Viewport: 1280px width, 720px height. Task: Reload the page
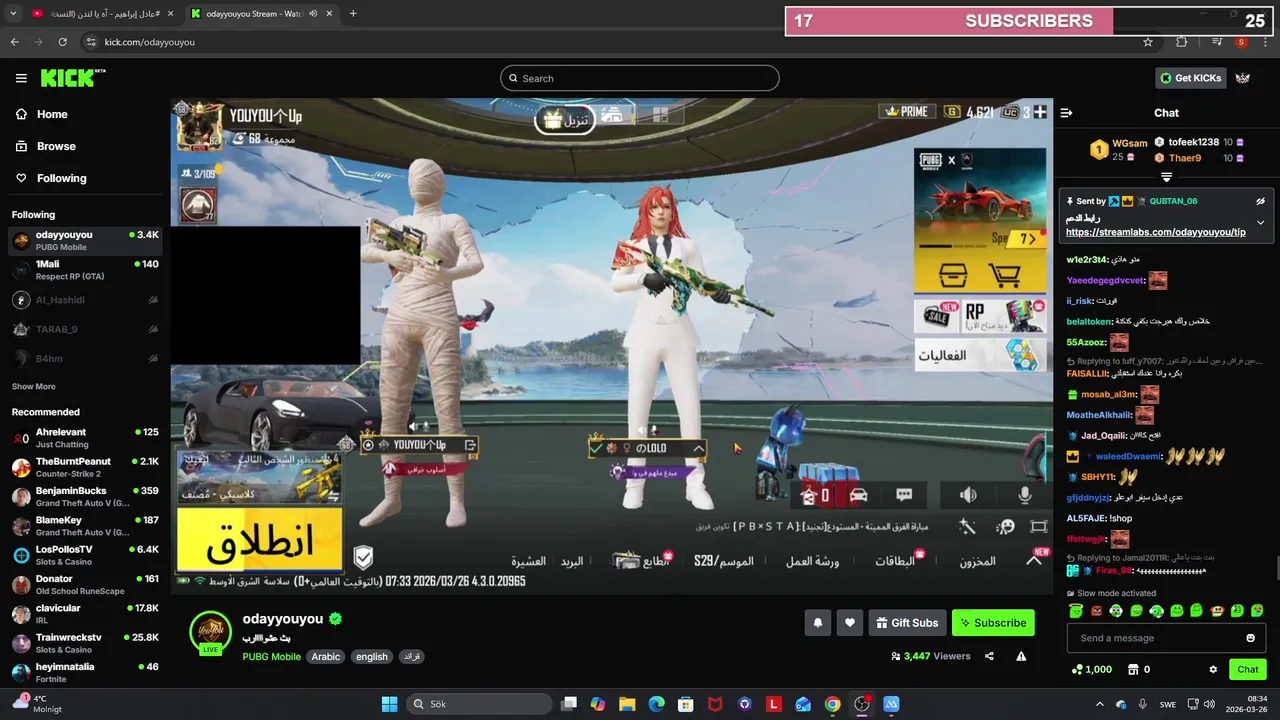click(x=62, y=42)
